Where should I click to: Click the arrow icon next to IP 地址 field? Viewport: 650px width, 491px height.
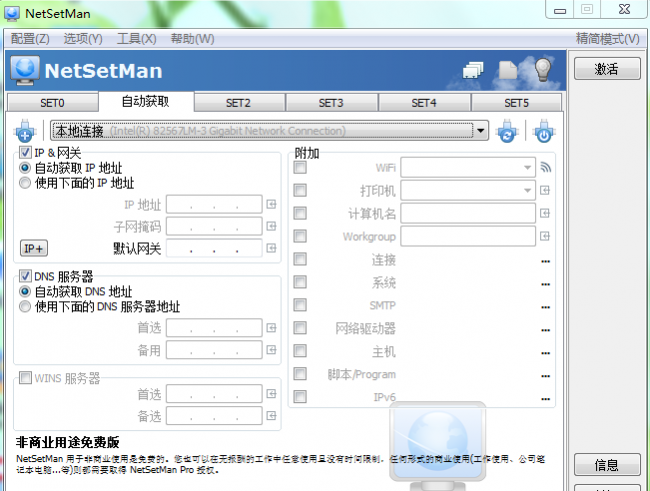coord(271,204)
